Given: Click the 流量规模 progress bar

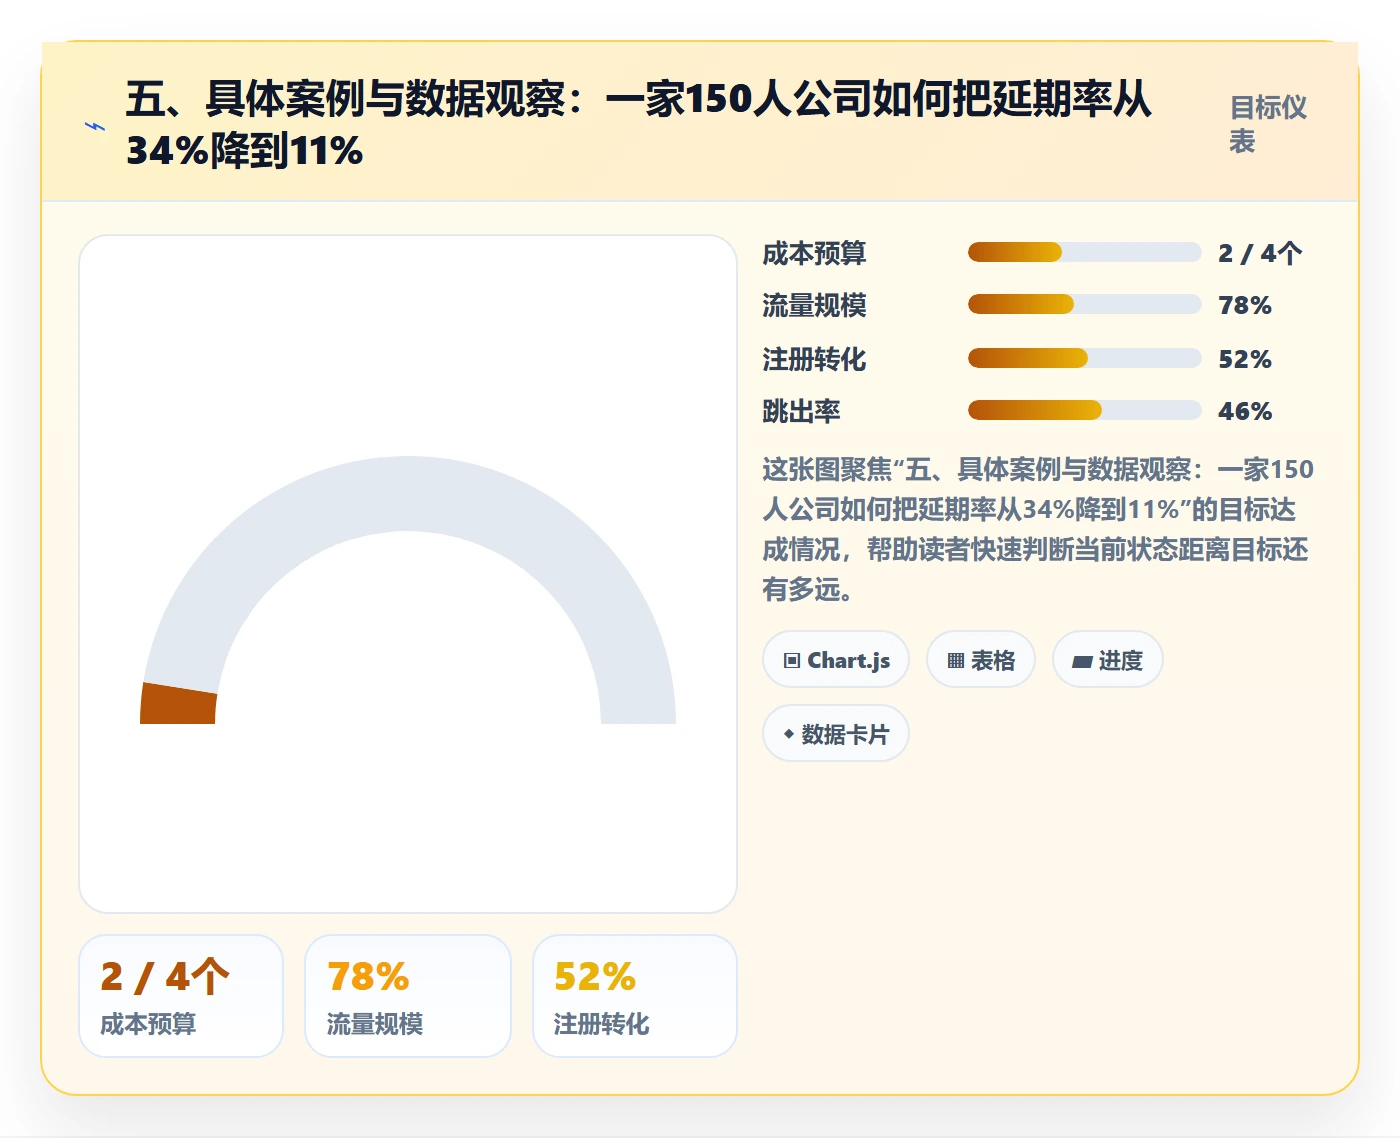Looking at the screenshot, I should [x=1084, y=304].
